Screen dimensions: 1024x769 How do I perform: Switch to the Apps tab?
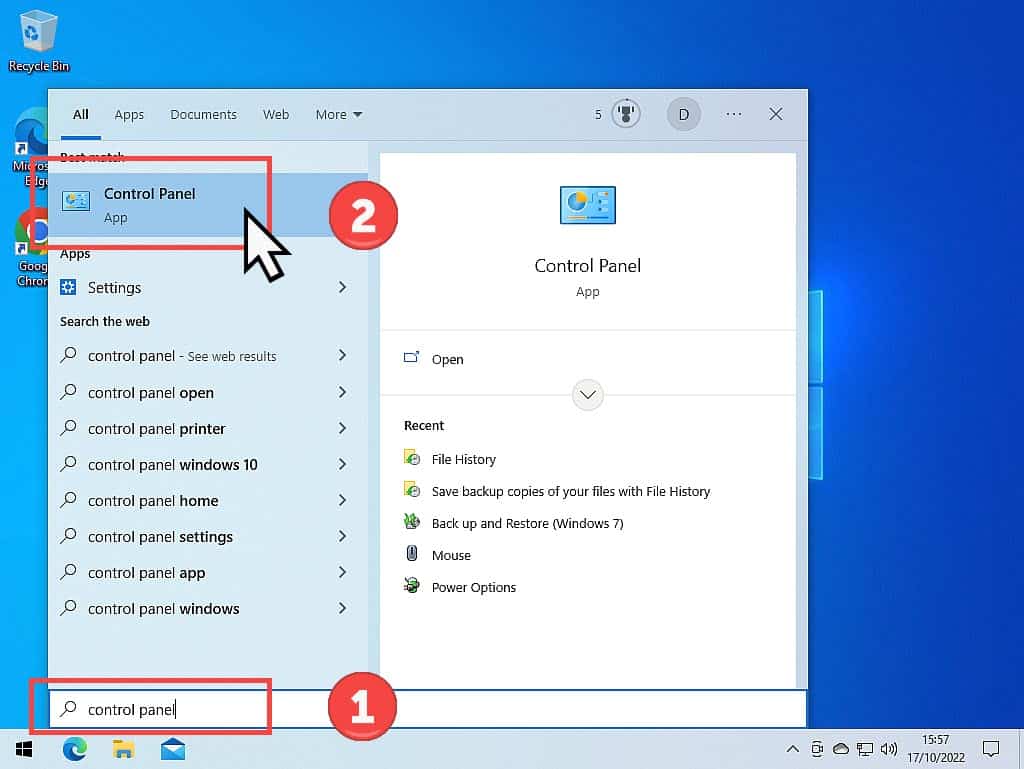pyautogui.click(x=129, y=114)
